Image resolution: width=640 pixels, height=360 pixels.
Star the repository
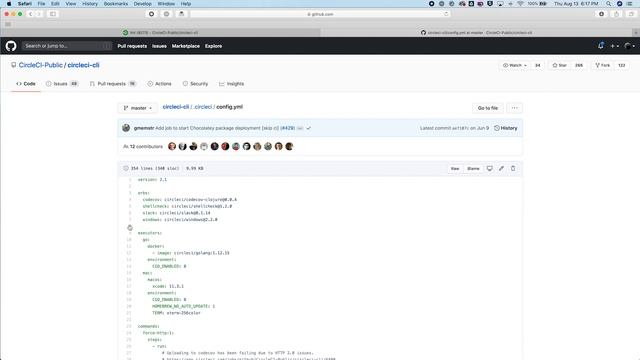[560, 65]
